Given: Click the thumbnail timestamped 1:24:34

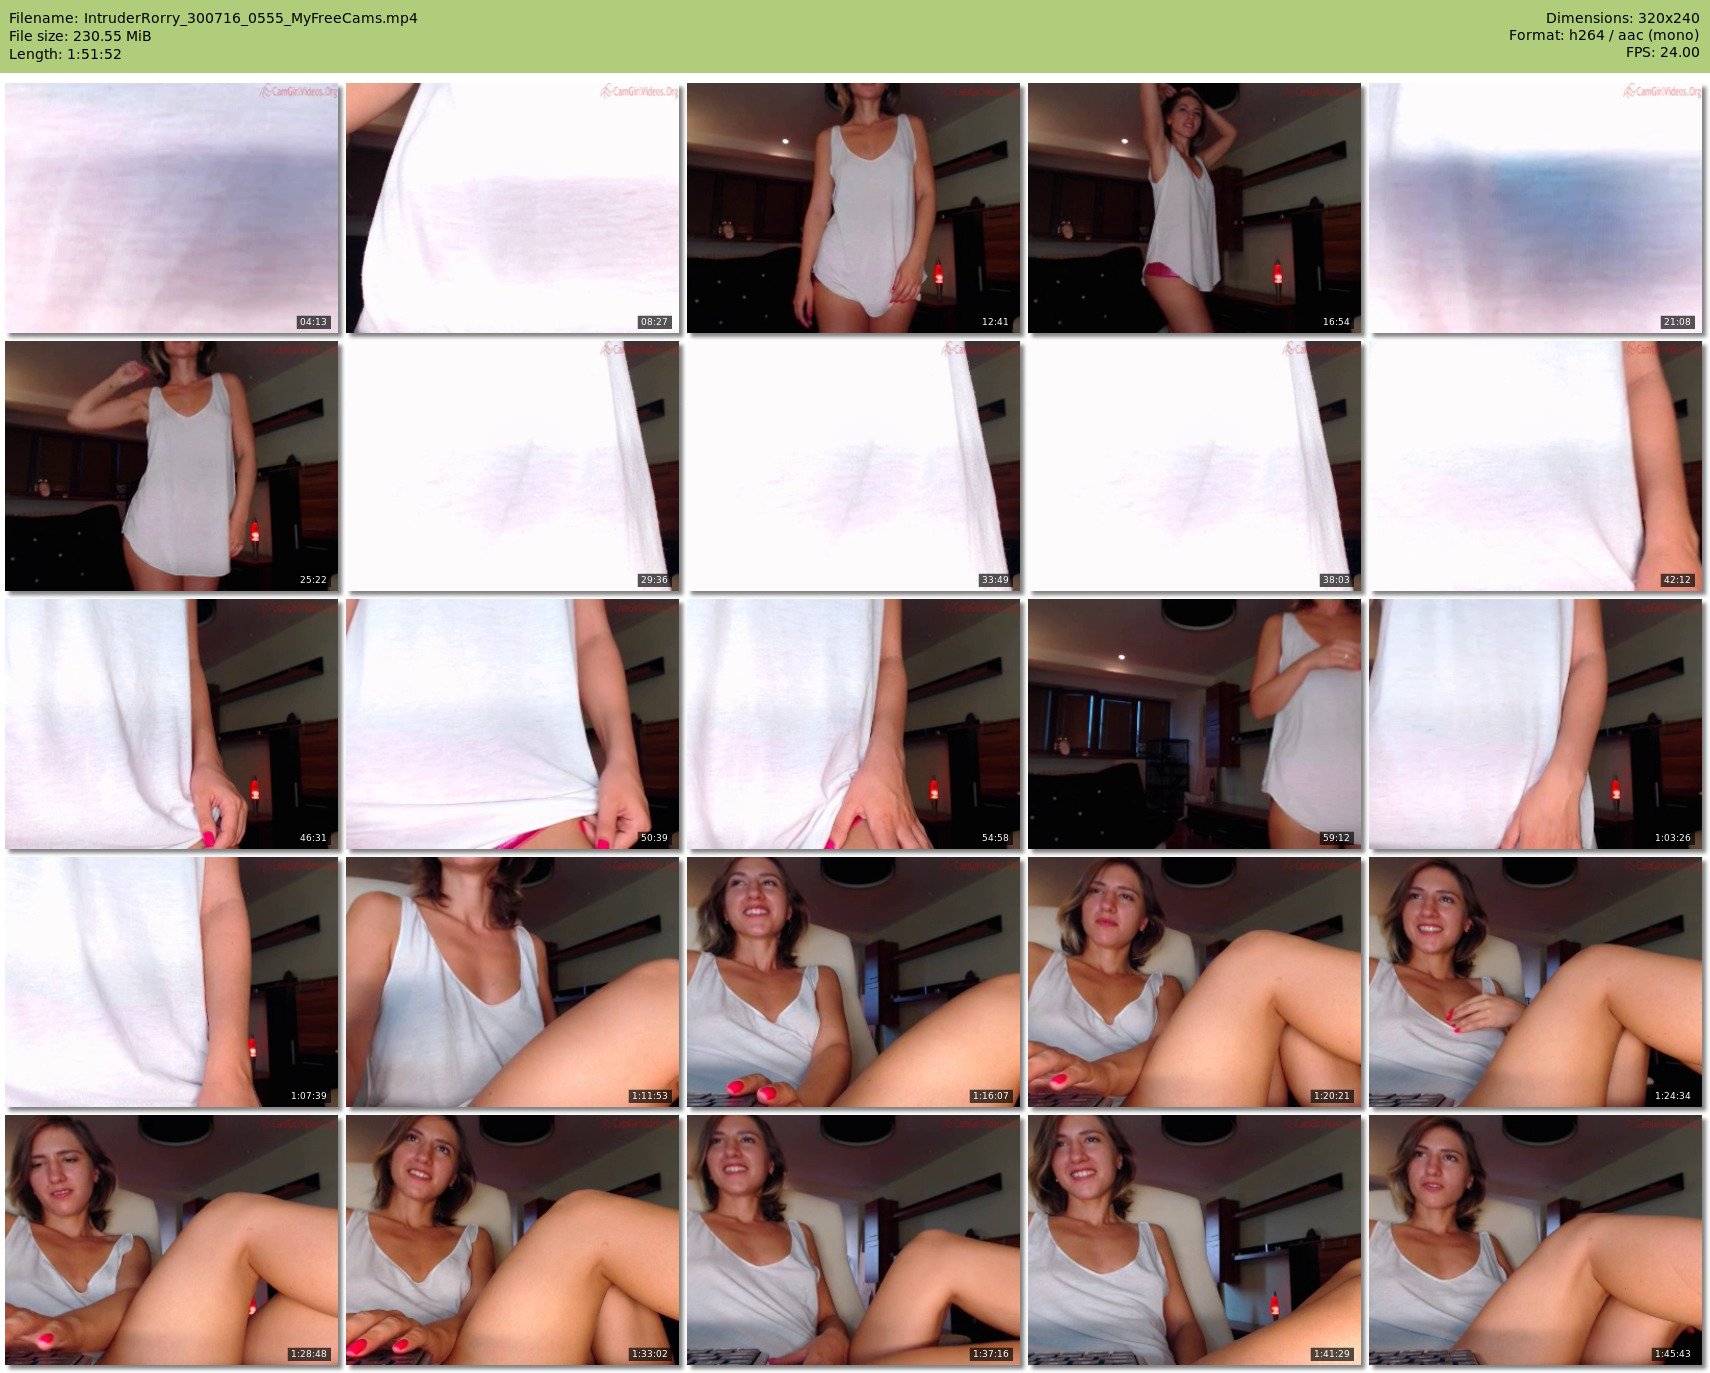Looking at the screenshot, I should [1535, 982].
